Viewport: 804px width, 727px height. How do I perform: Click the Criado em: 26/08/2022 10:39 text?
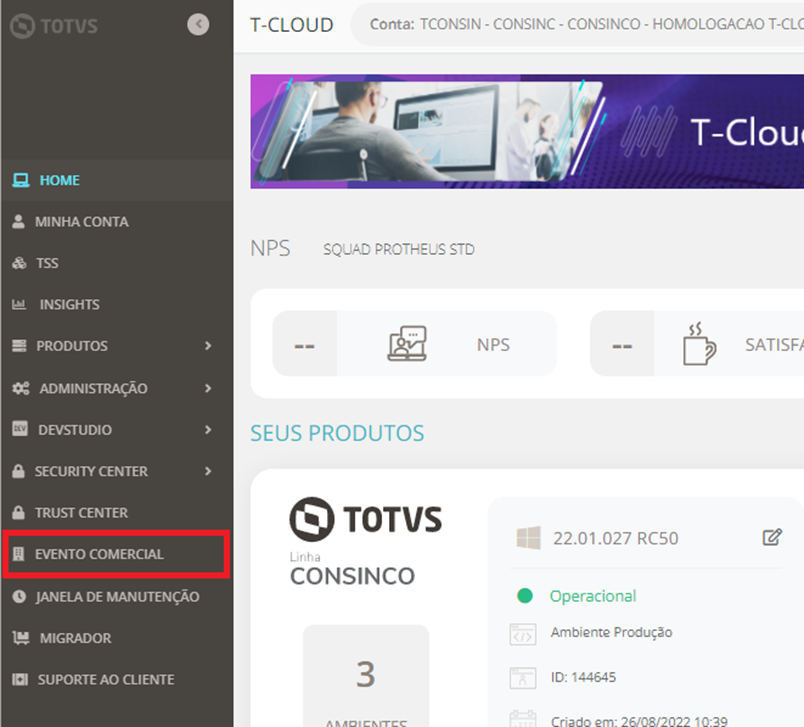[639, 720]
